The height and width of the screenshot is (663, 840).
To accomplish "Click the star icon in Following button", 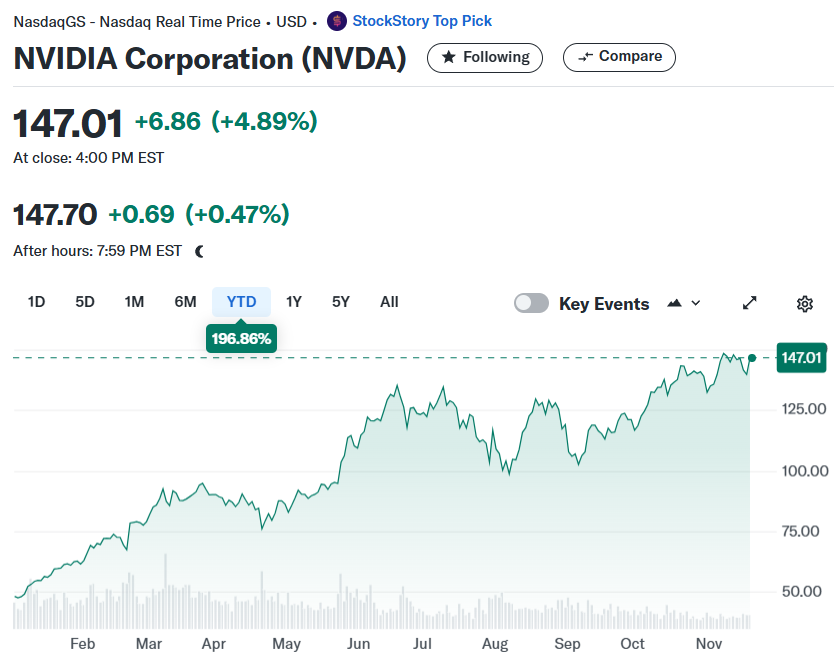I will (448, 57).
